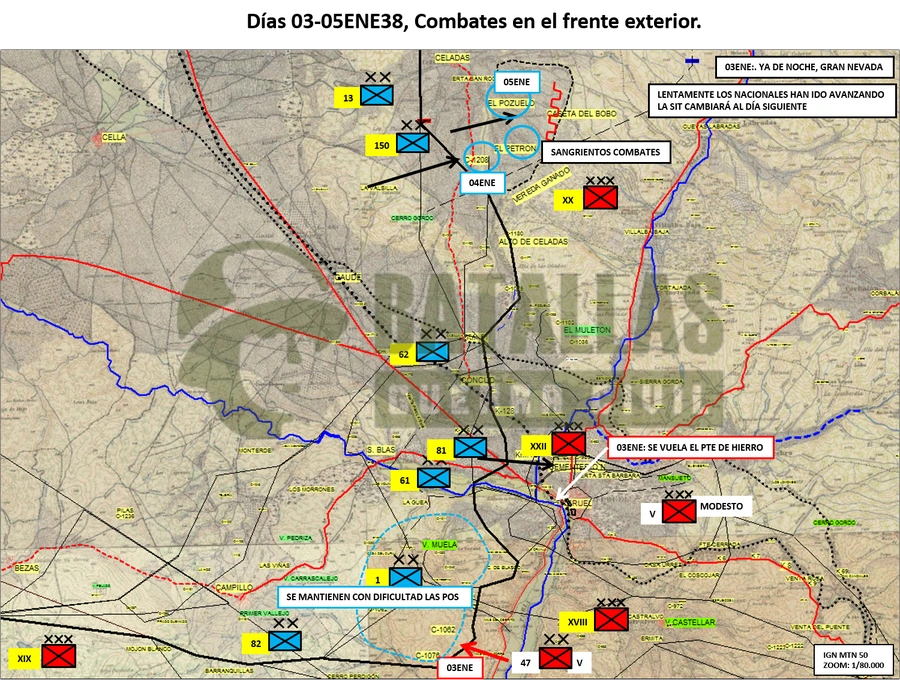This screenshot has width=900, height=680.
Task: Click the blue unit symbol beside label 13
Action: click(x=377, y=95)
